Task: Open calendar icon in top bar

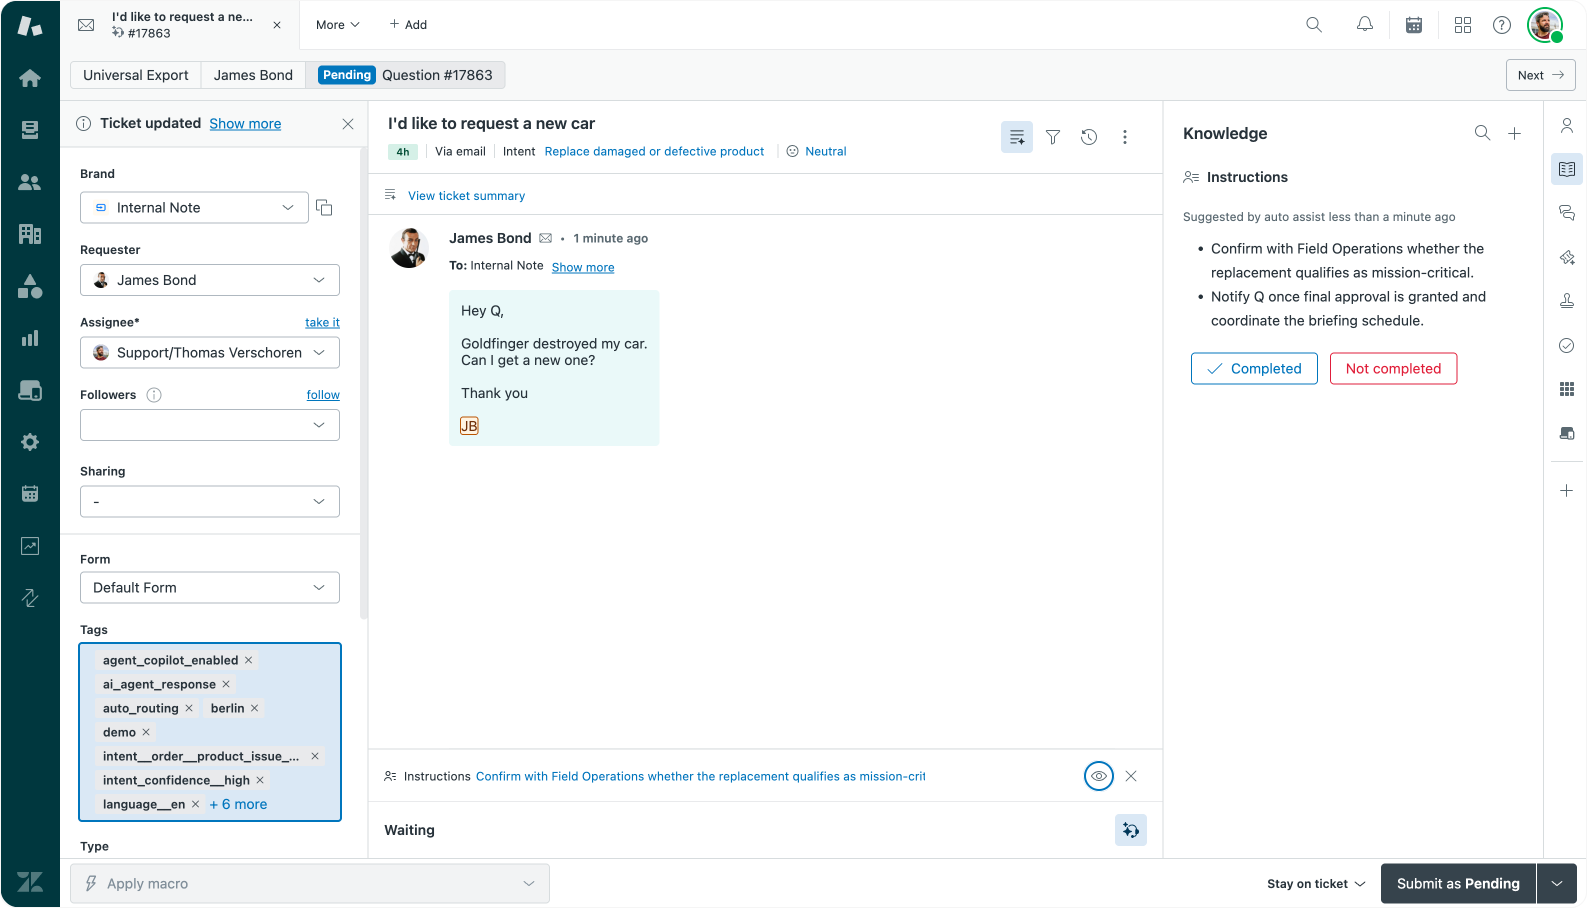Action: point(1414,25)
